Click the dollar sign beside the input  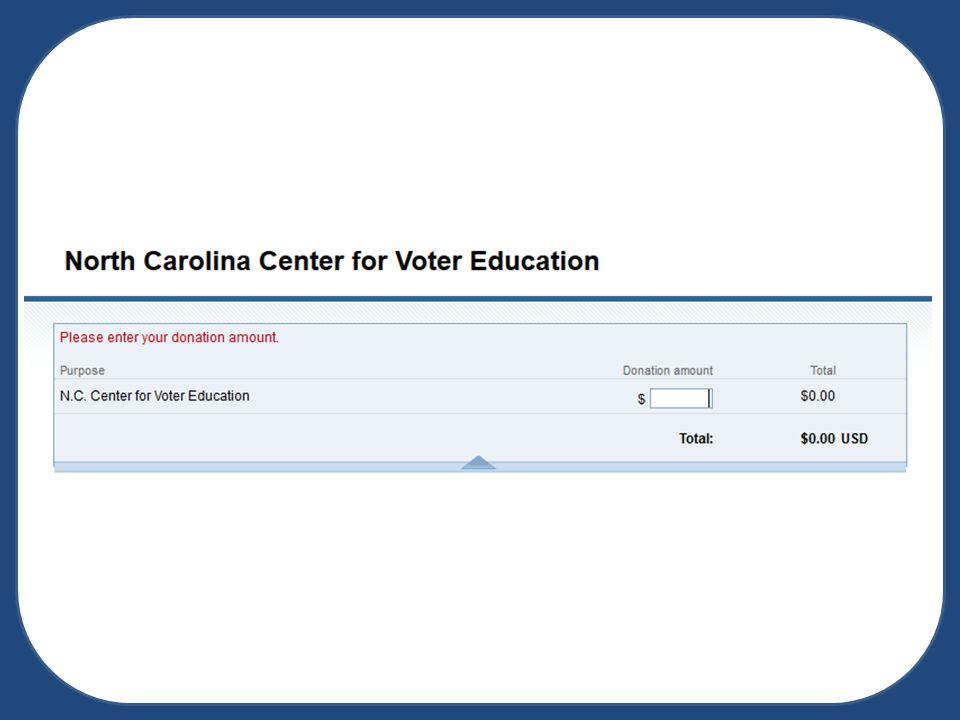[641, 399]
